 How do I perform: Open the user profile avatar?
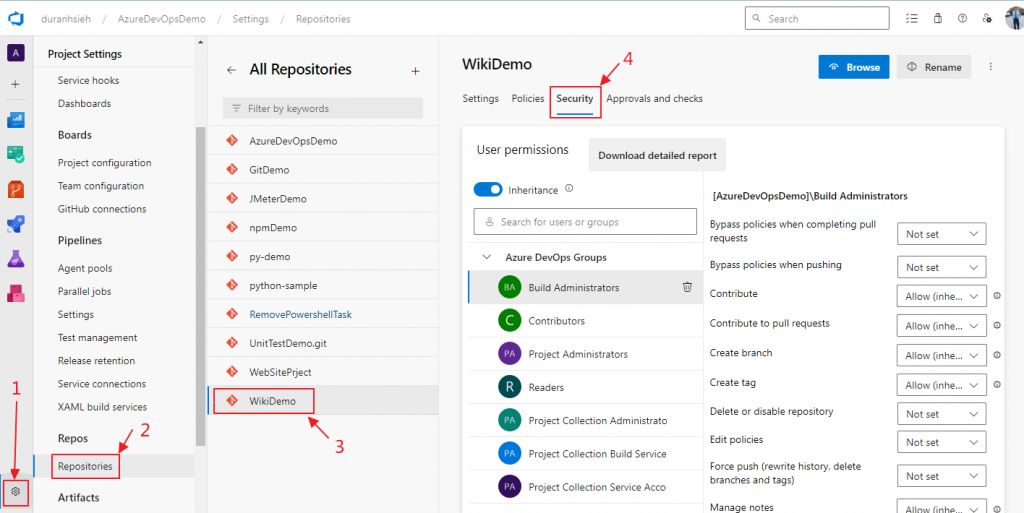click(1014, 18)
